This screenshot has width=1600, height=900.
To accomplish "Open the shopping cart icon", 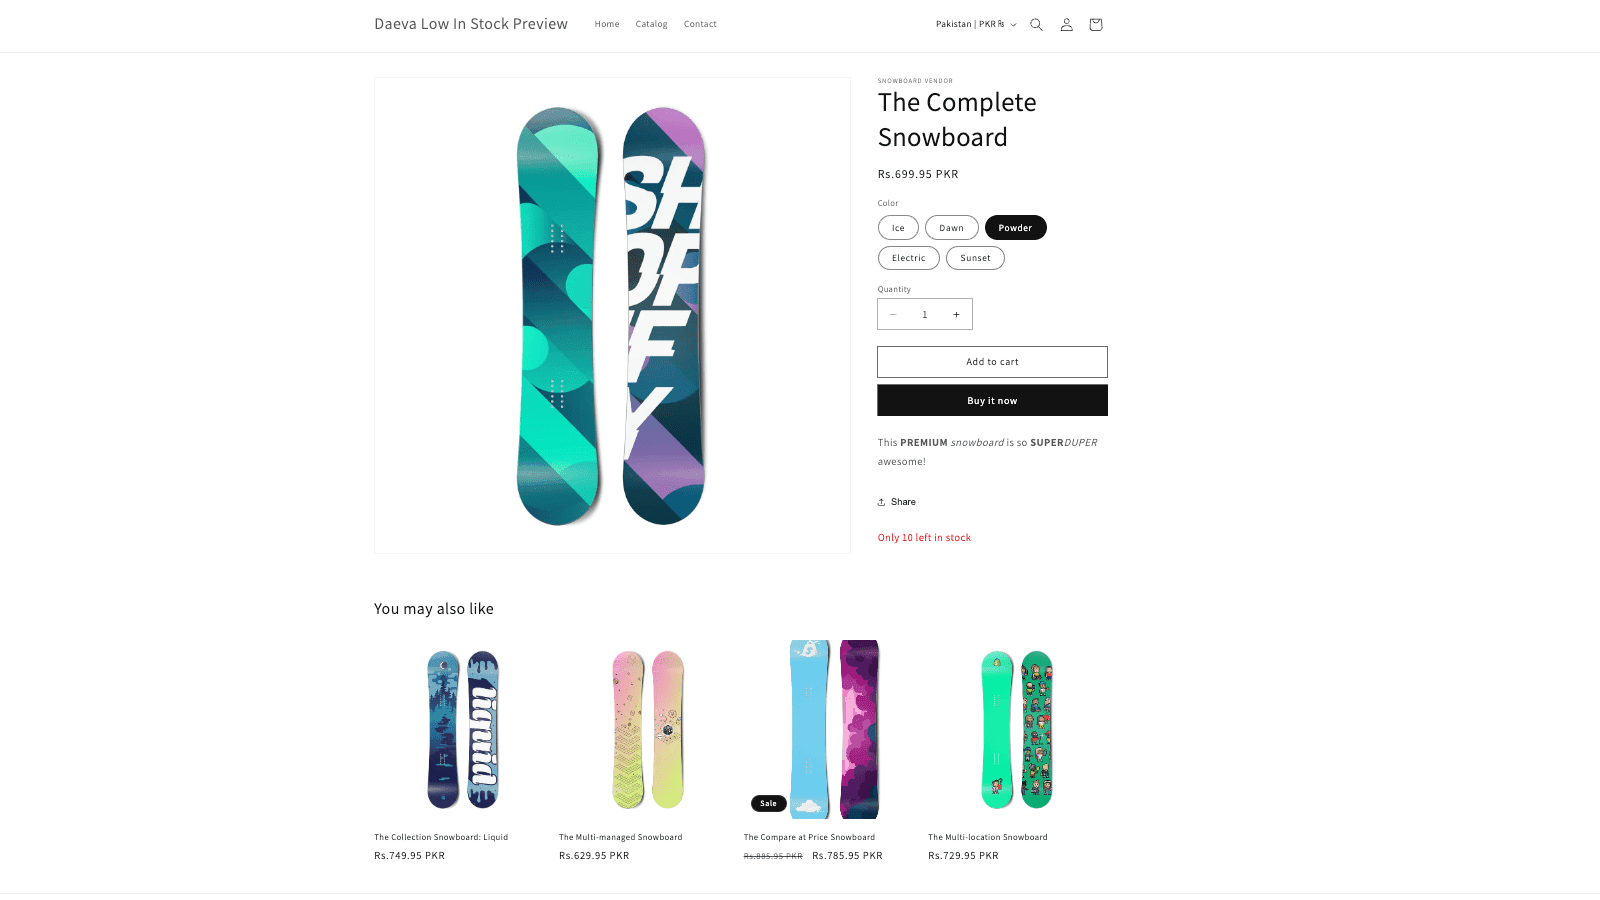I will coord(1095,25).
